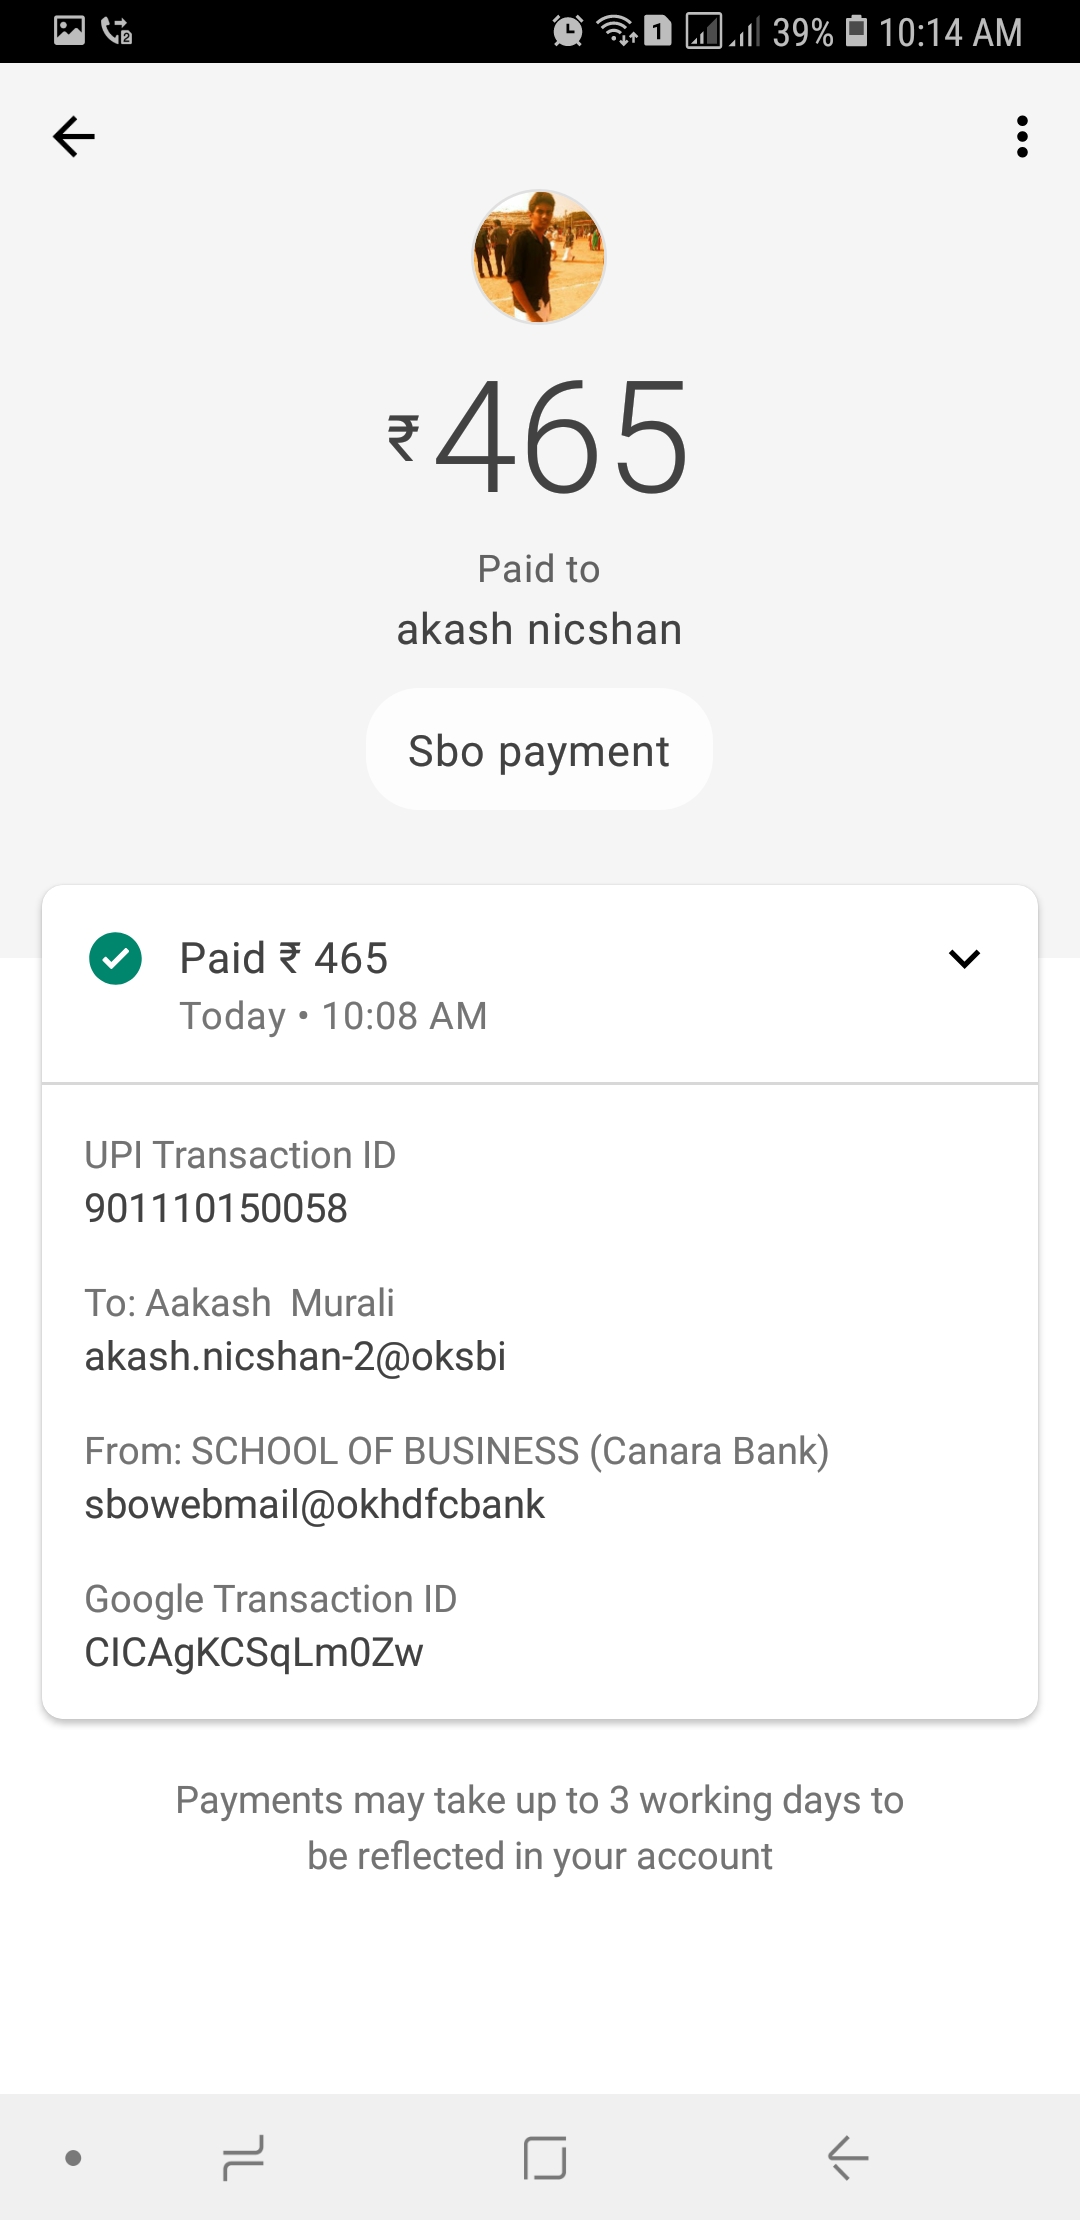The width and height of the screenshot is (1080, 2220).
Task: Tap the green paid checkmark icon
Action: 115,959
